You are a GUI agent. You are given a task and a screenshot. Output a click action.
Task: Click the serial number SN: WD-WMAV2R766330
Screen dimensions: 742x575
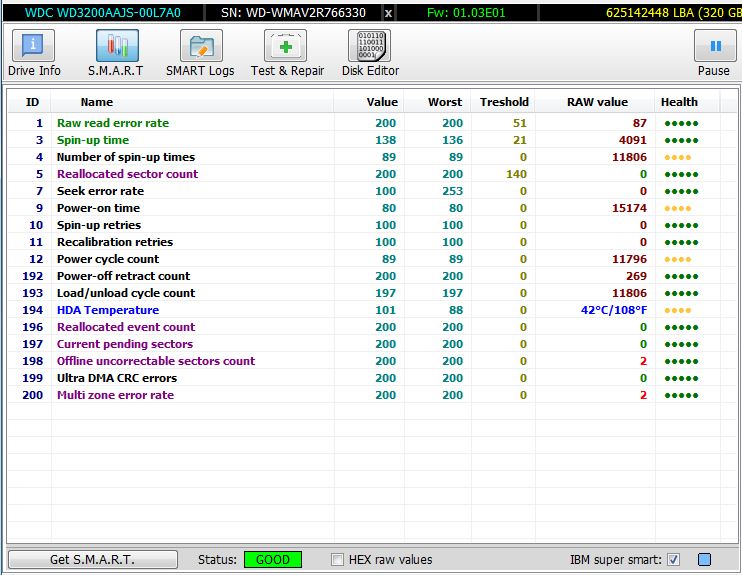[x=293, y=13]
